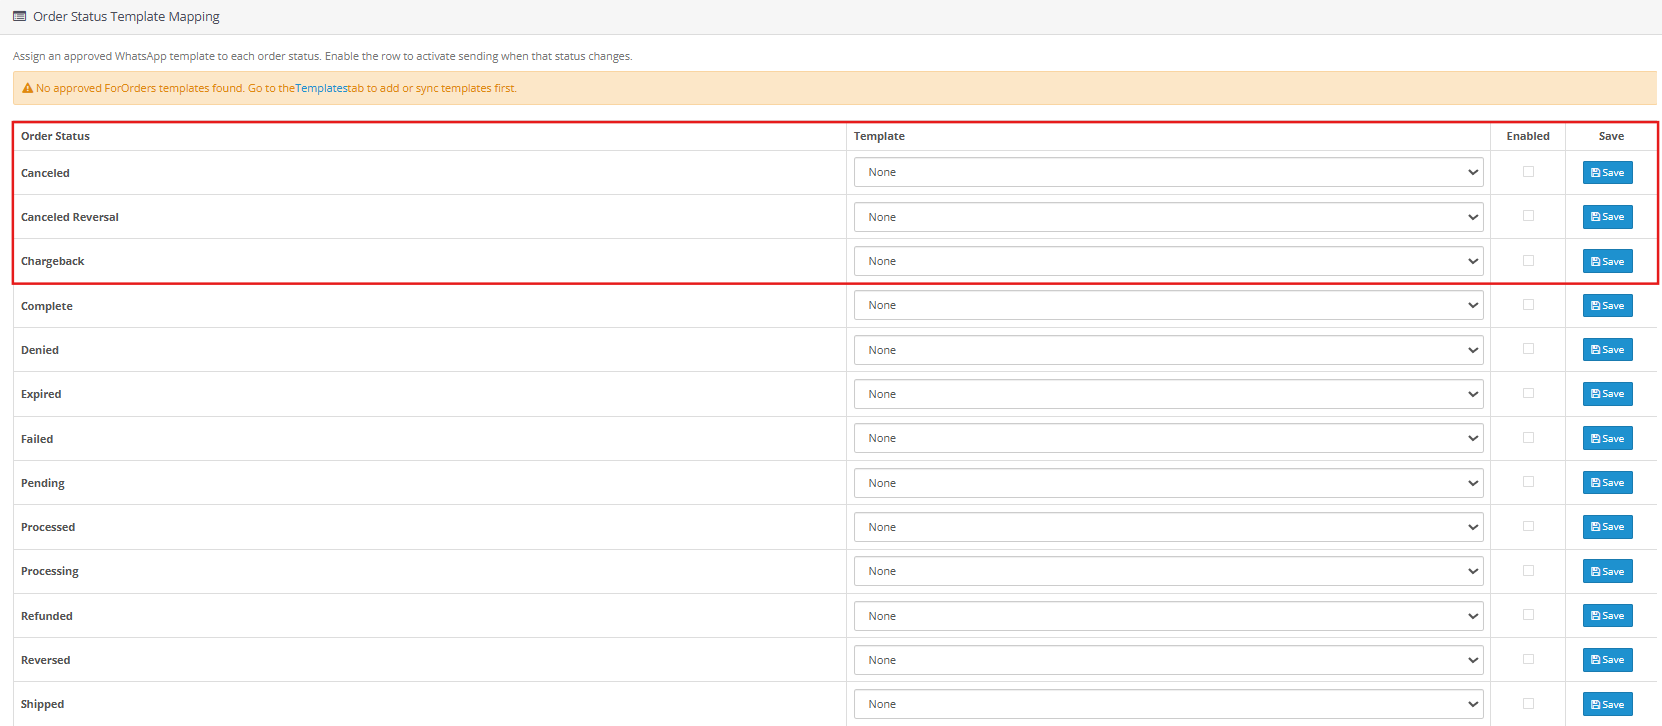
Task: Tick the Enabled checkbox for Pending
Action: click(1528, 481)
